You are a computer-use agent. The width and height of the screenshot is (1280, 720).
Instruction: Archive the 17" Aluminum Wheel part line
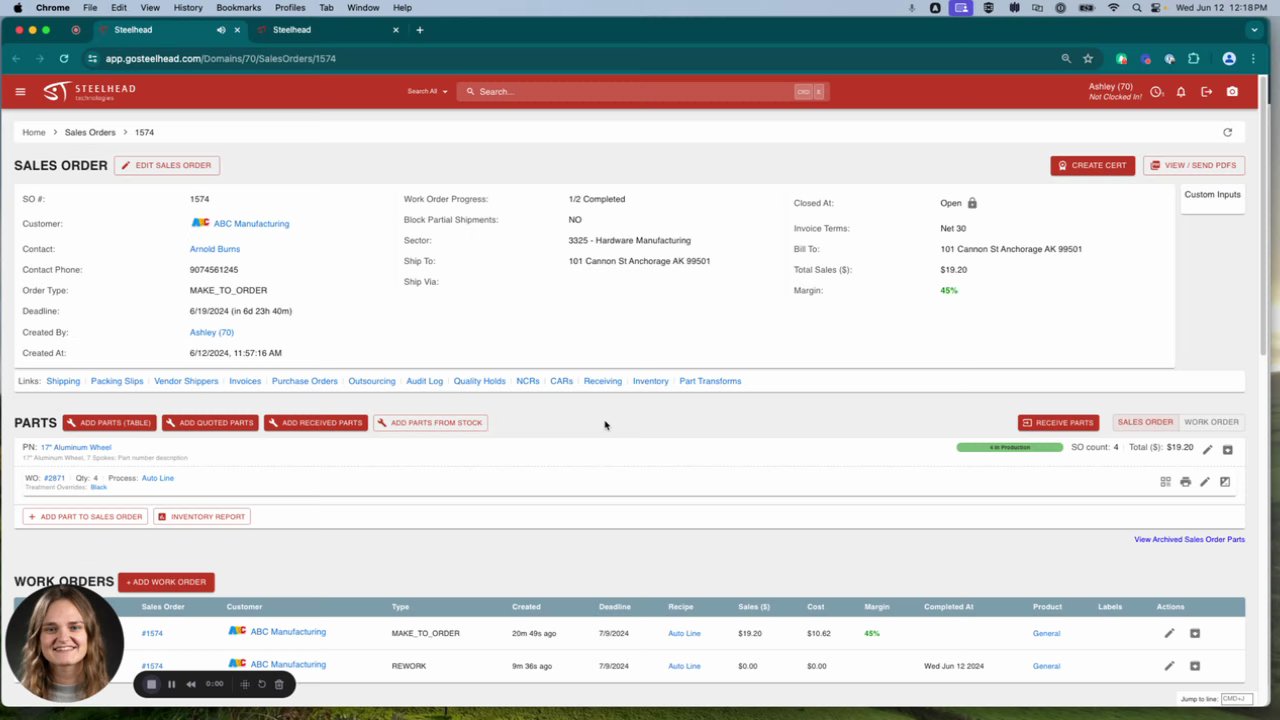pyautogui.click(x=1227, y=450)
